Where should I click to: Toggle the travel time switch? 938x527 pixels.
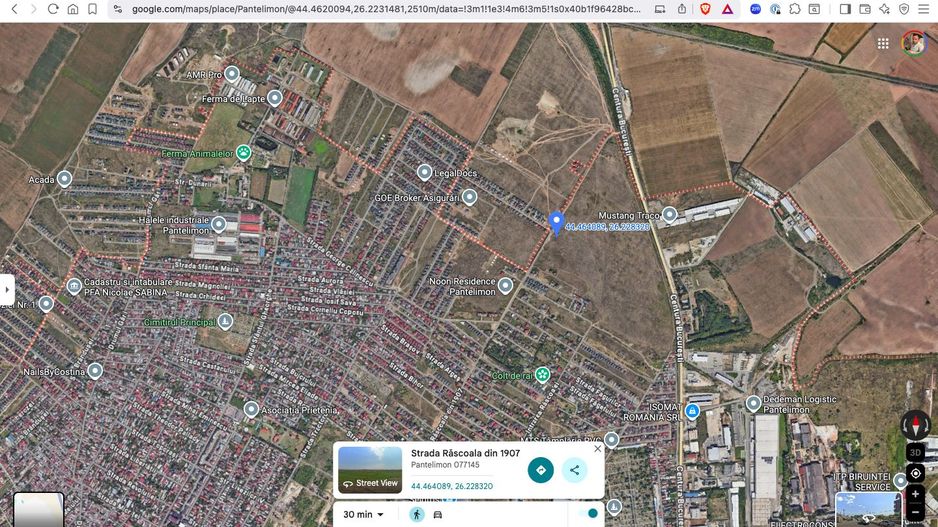click(x=589, y=513)
